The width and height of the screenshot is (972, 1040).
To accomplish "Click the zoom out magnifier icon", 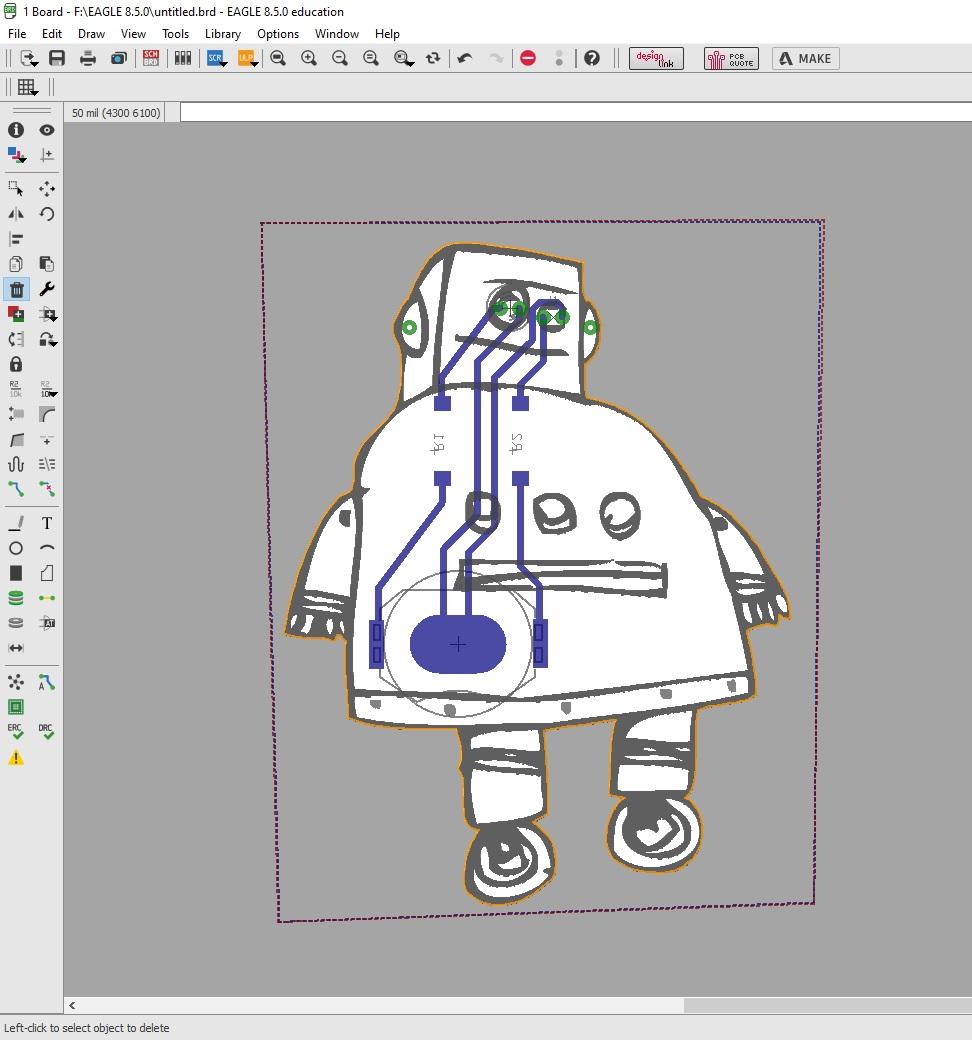I will click(340, 58).
